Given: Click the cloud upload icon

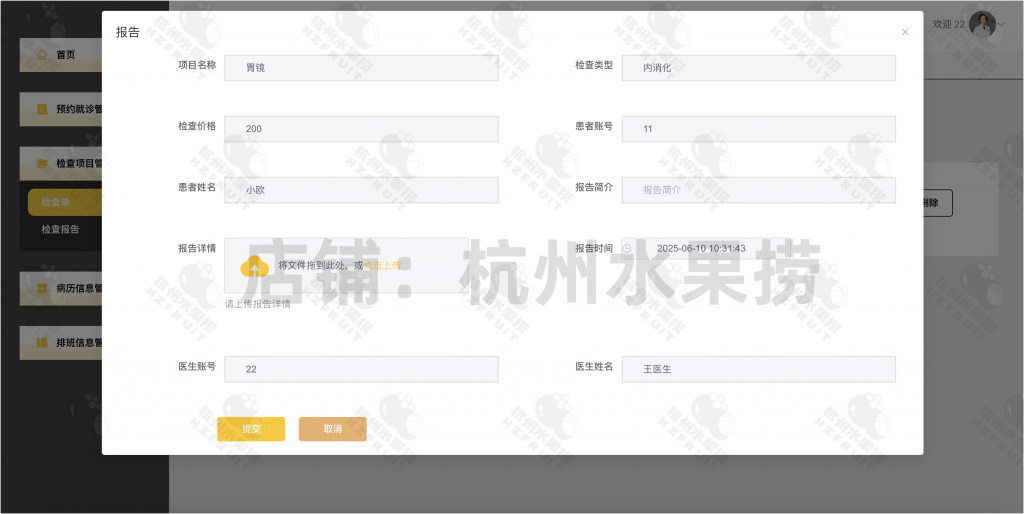Looking at the screenshot, I should pyautogui.click(x=255, y=266).
